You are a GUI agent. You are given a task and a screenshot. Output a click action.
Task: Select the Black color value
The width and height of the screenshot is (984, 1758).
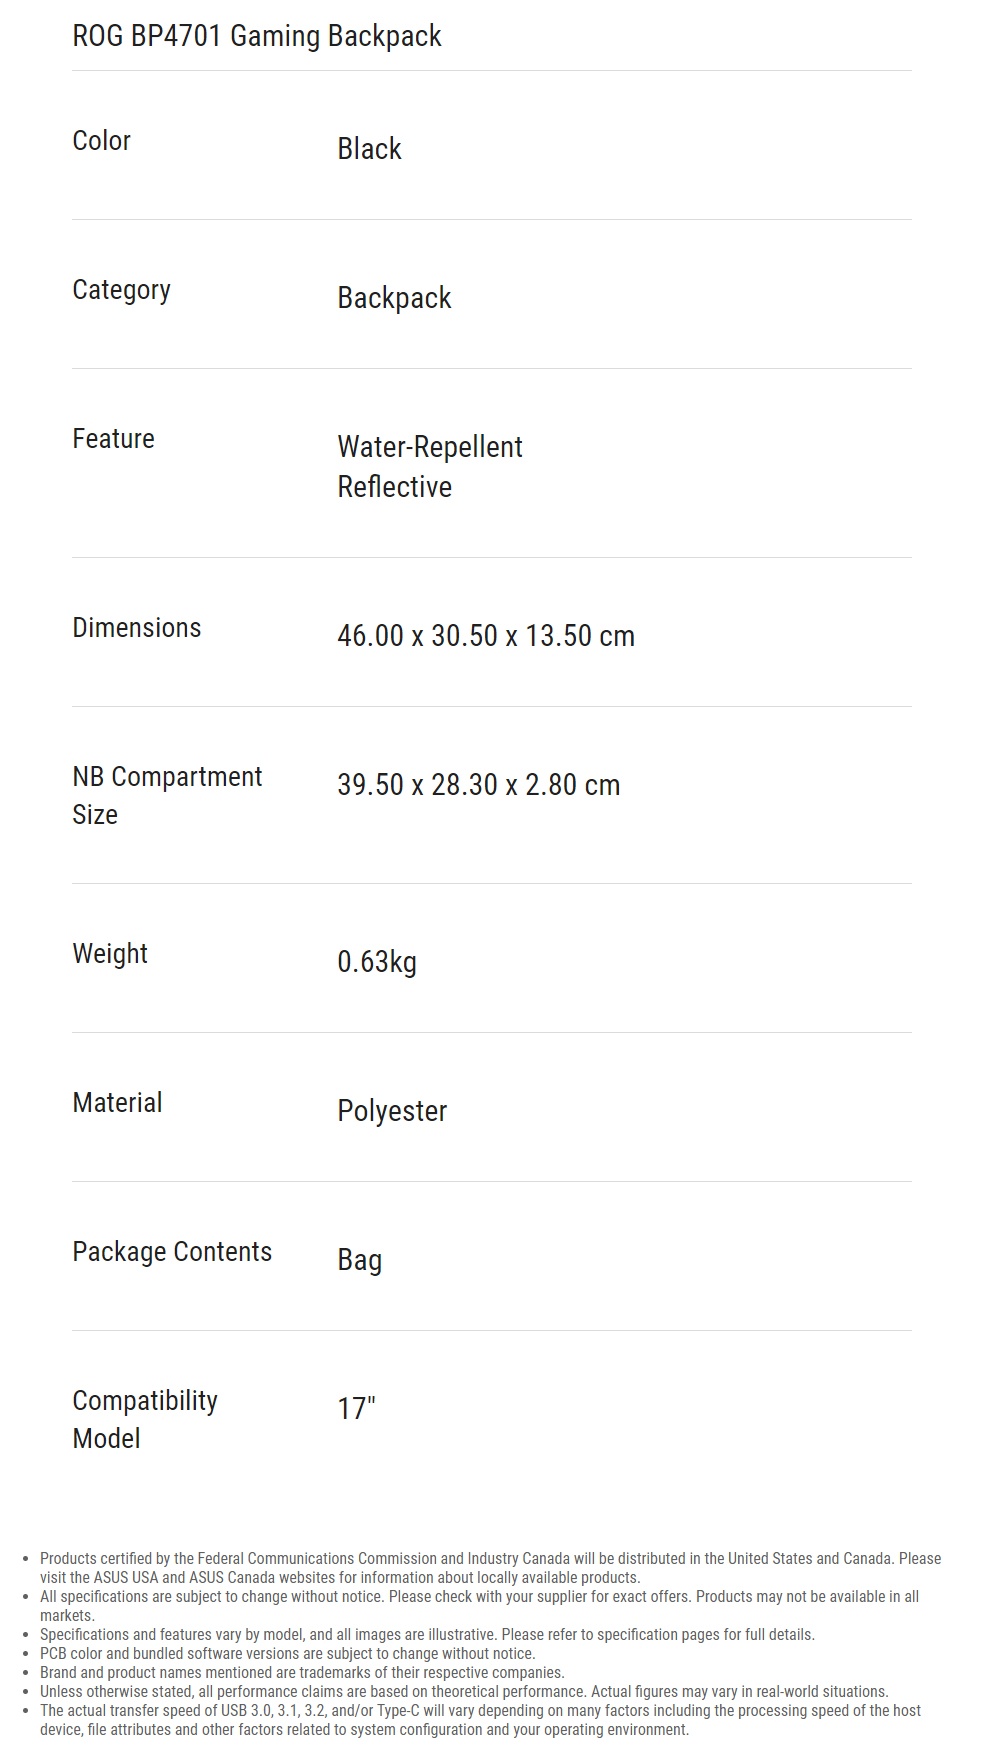tap(369, 149)
